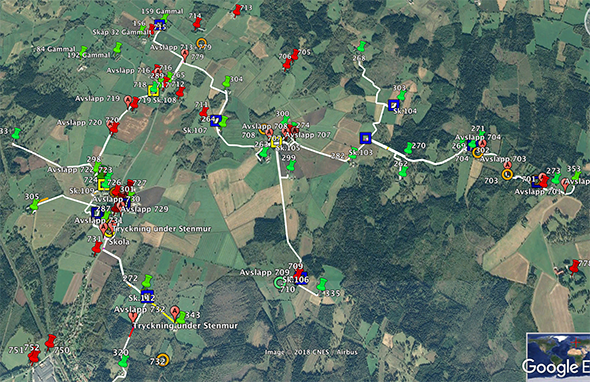Select the yellow square marker Sk.108
This screenshot has width=590, height=382.
(x=153, y=91)
